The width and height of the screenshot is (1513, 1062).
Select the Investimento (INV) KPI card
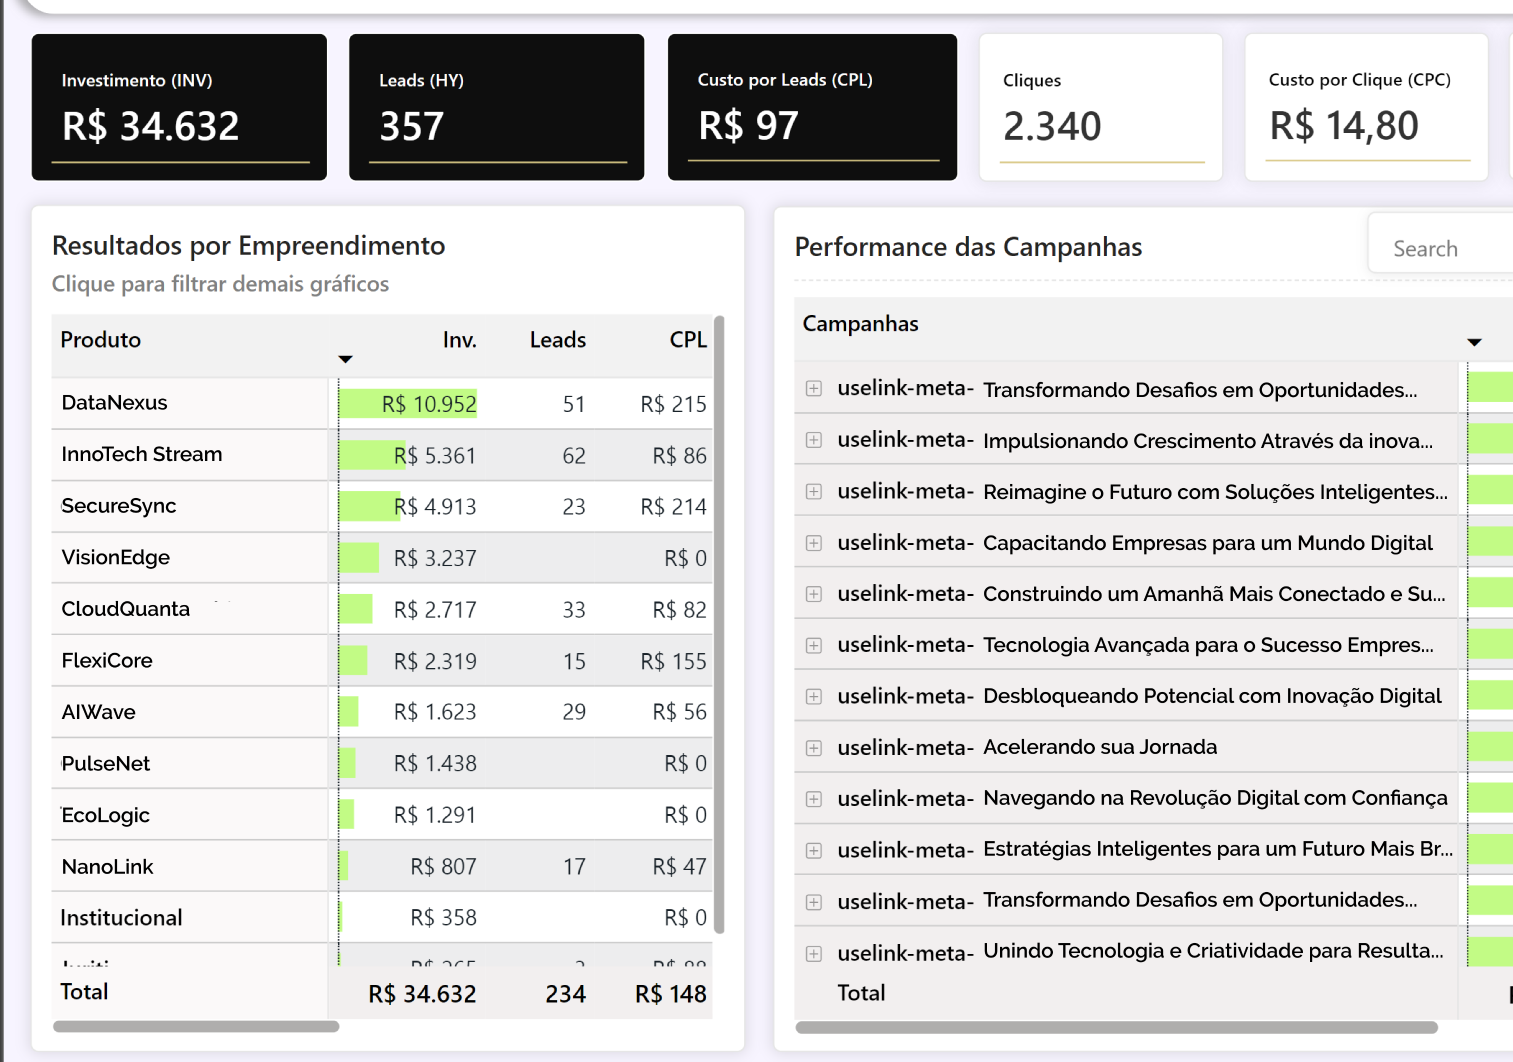coord(179,107)
